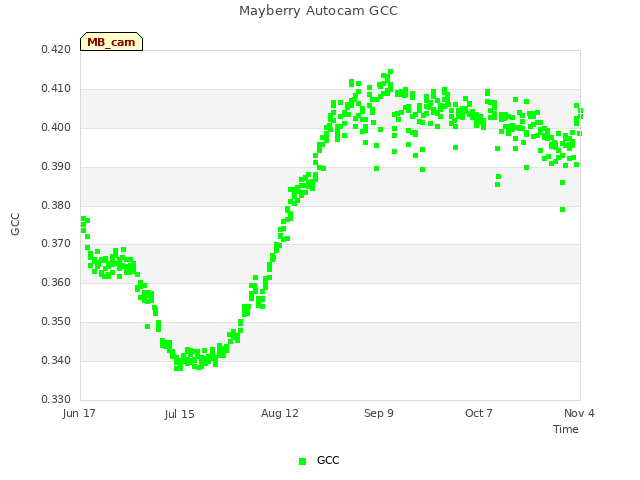Click the Aug 12 x-axis label
The height and width of the screenshot is (480, 640).
(280, 413)
